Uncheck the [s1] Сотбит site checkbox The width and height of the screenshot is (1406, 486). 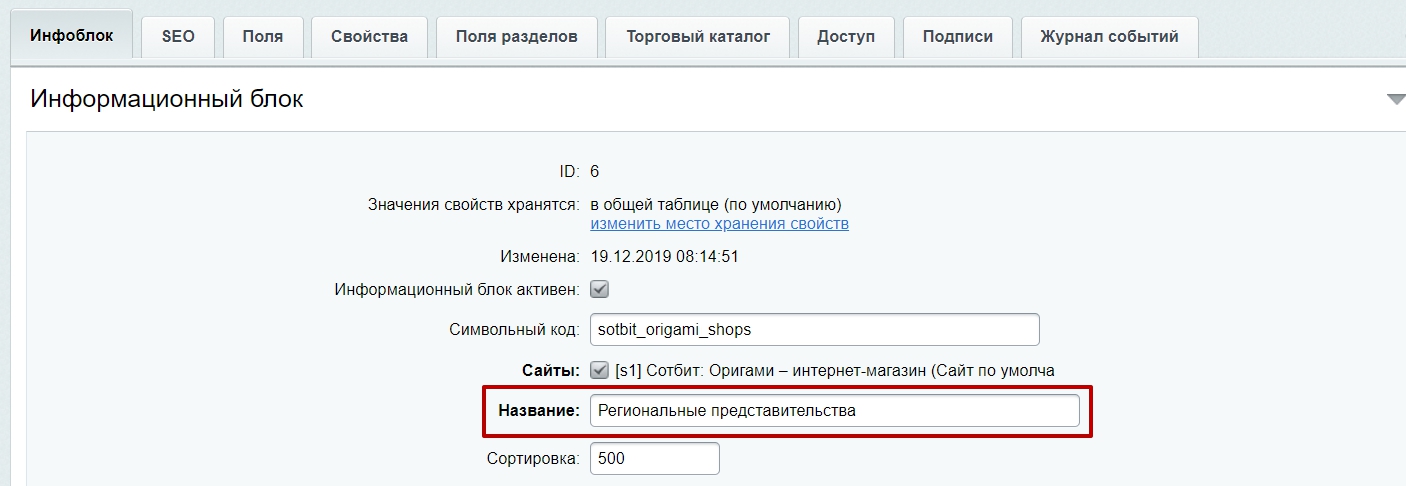[x=600, y=370]
